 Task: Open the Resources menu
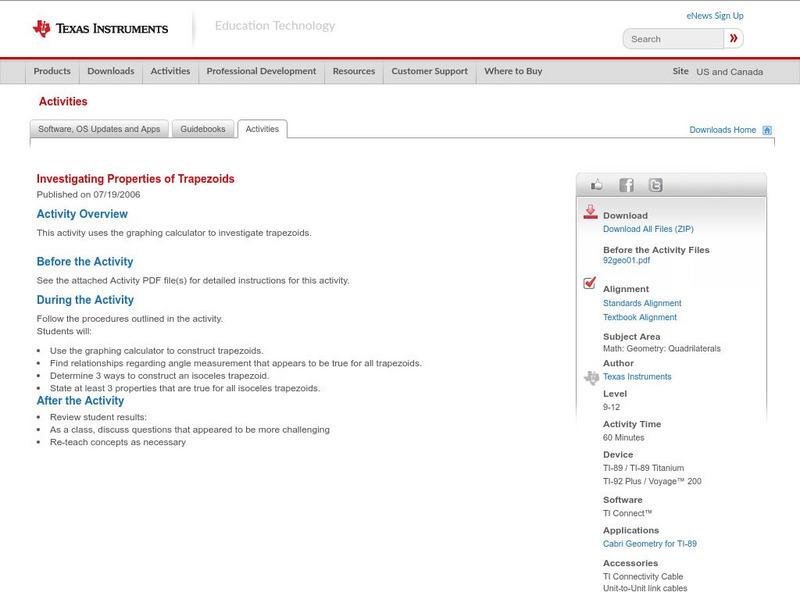354,71
